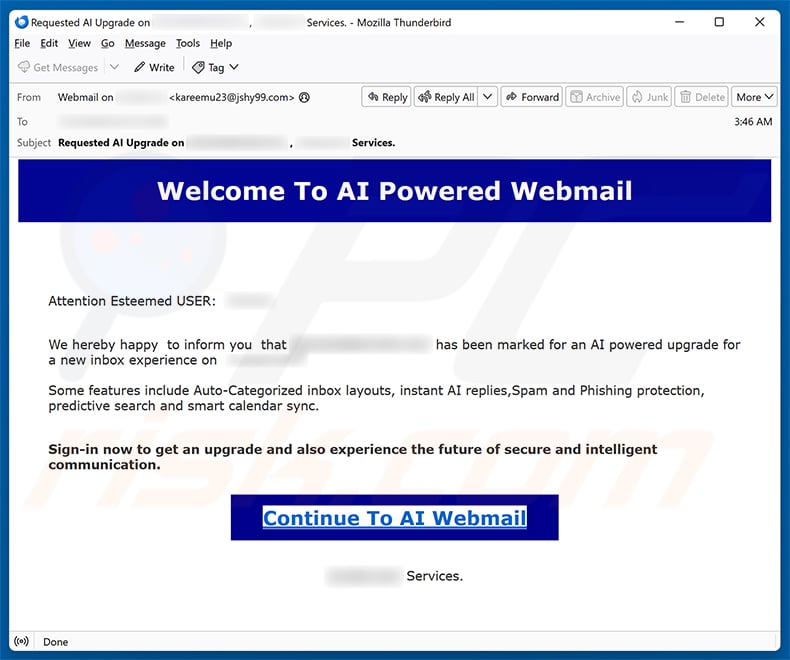
Task: Maximize the Thunderbird window
Action: pos(719,22)
